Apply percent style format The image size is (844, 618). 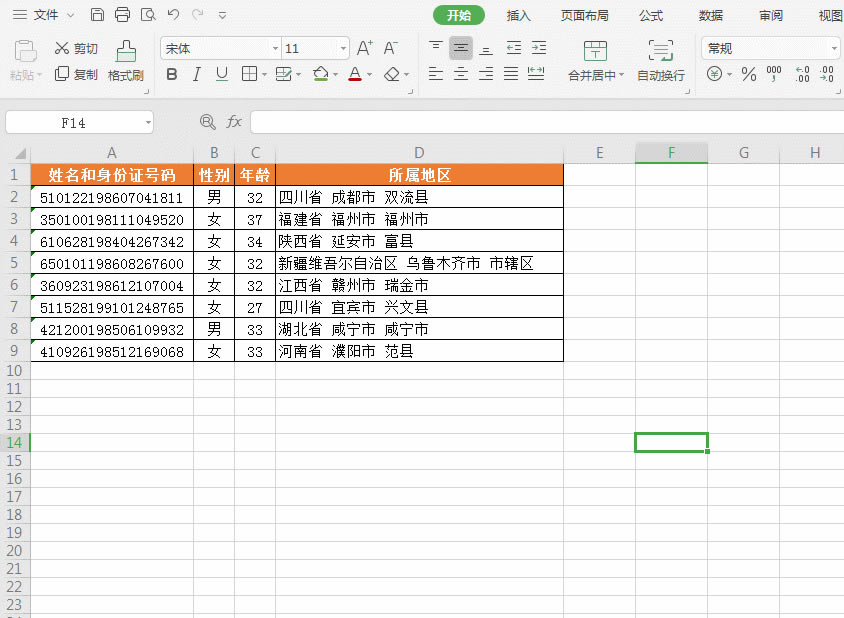click(749, 74)
